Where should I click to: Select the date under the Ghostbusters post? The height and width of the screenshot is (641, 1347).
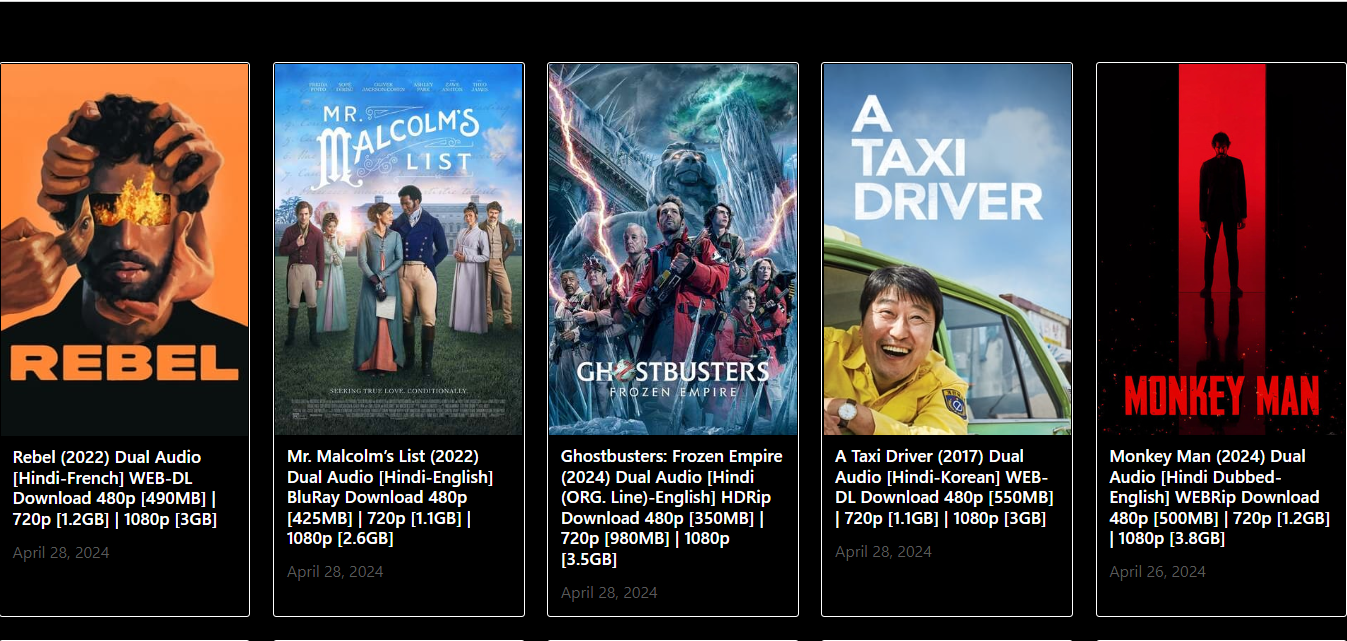click(609, 593)
